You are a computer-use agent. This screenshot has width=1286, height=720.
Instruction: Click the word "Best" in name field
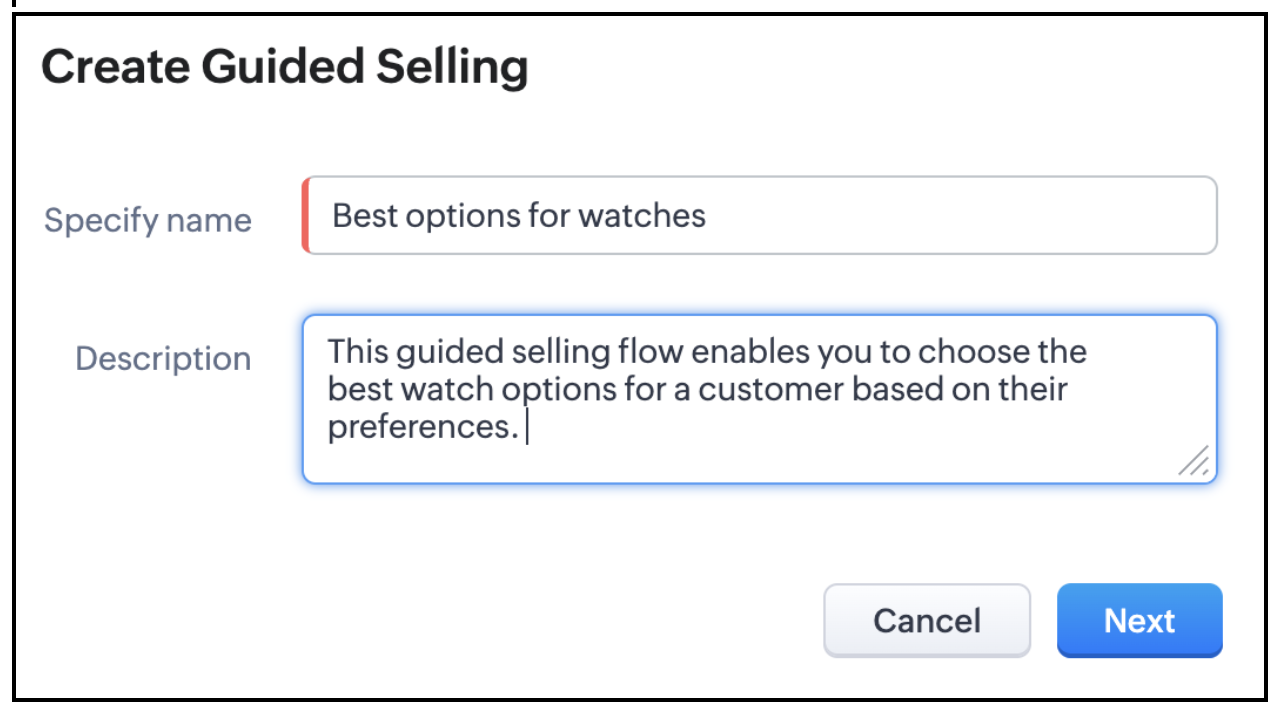point(362,216)
